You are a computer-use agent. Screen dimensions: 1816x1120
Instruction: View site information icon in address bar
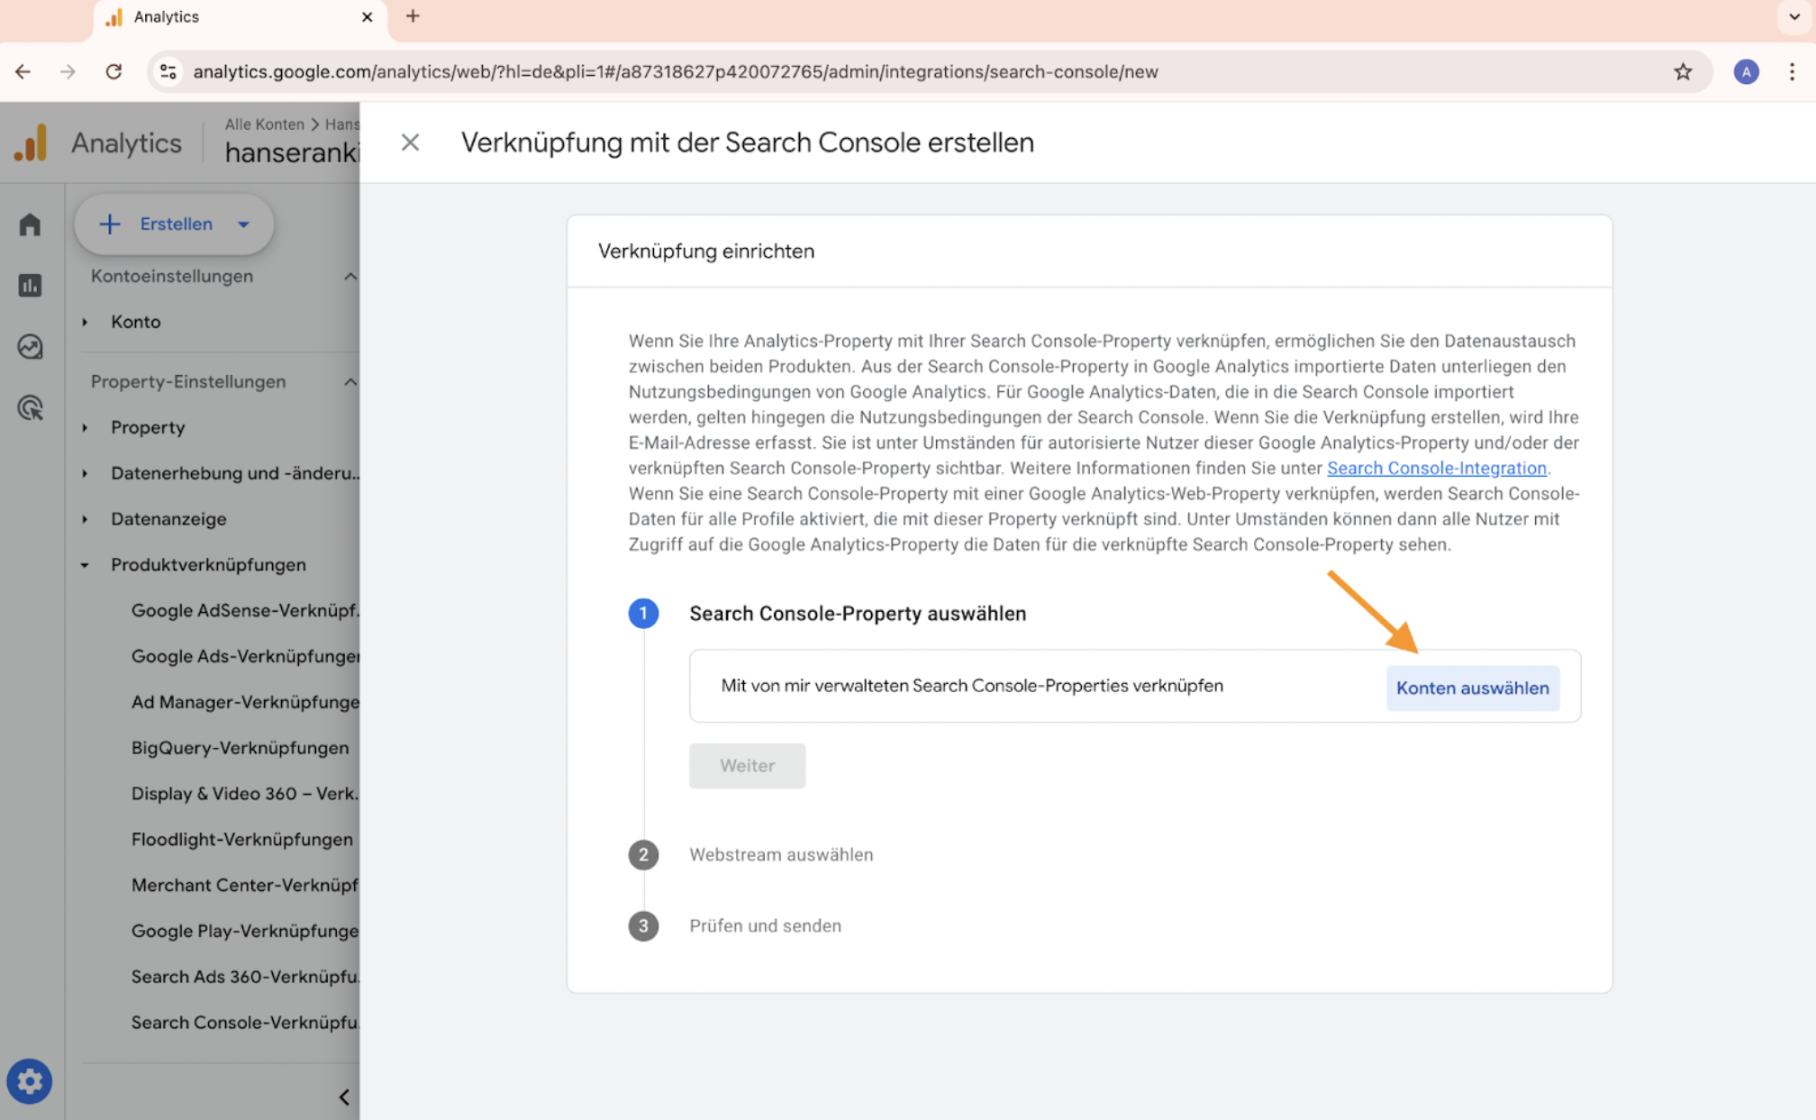pos(168,72)
